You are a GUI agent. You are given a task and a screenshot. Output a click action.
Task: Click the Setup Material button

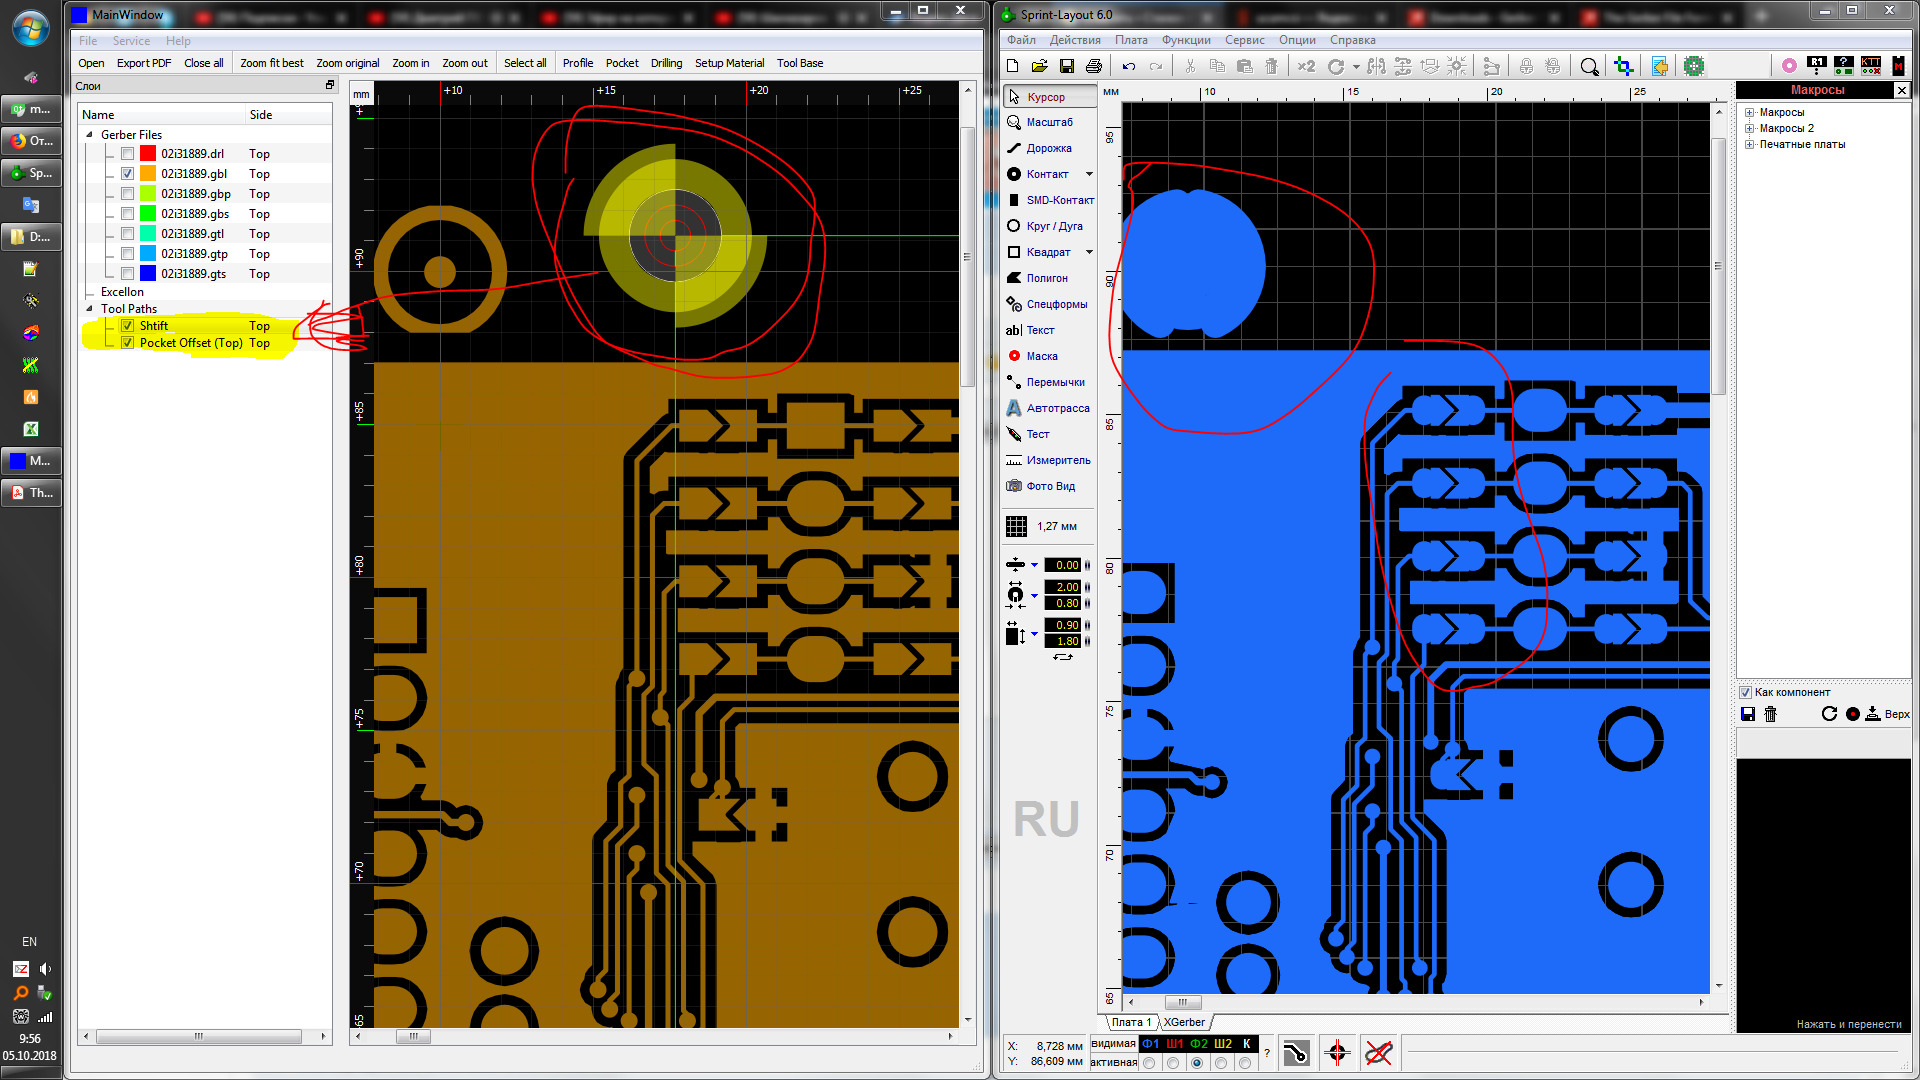pos(729,63)
